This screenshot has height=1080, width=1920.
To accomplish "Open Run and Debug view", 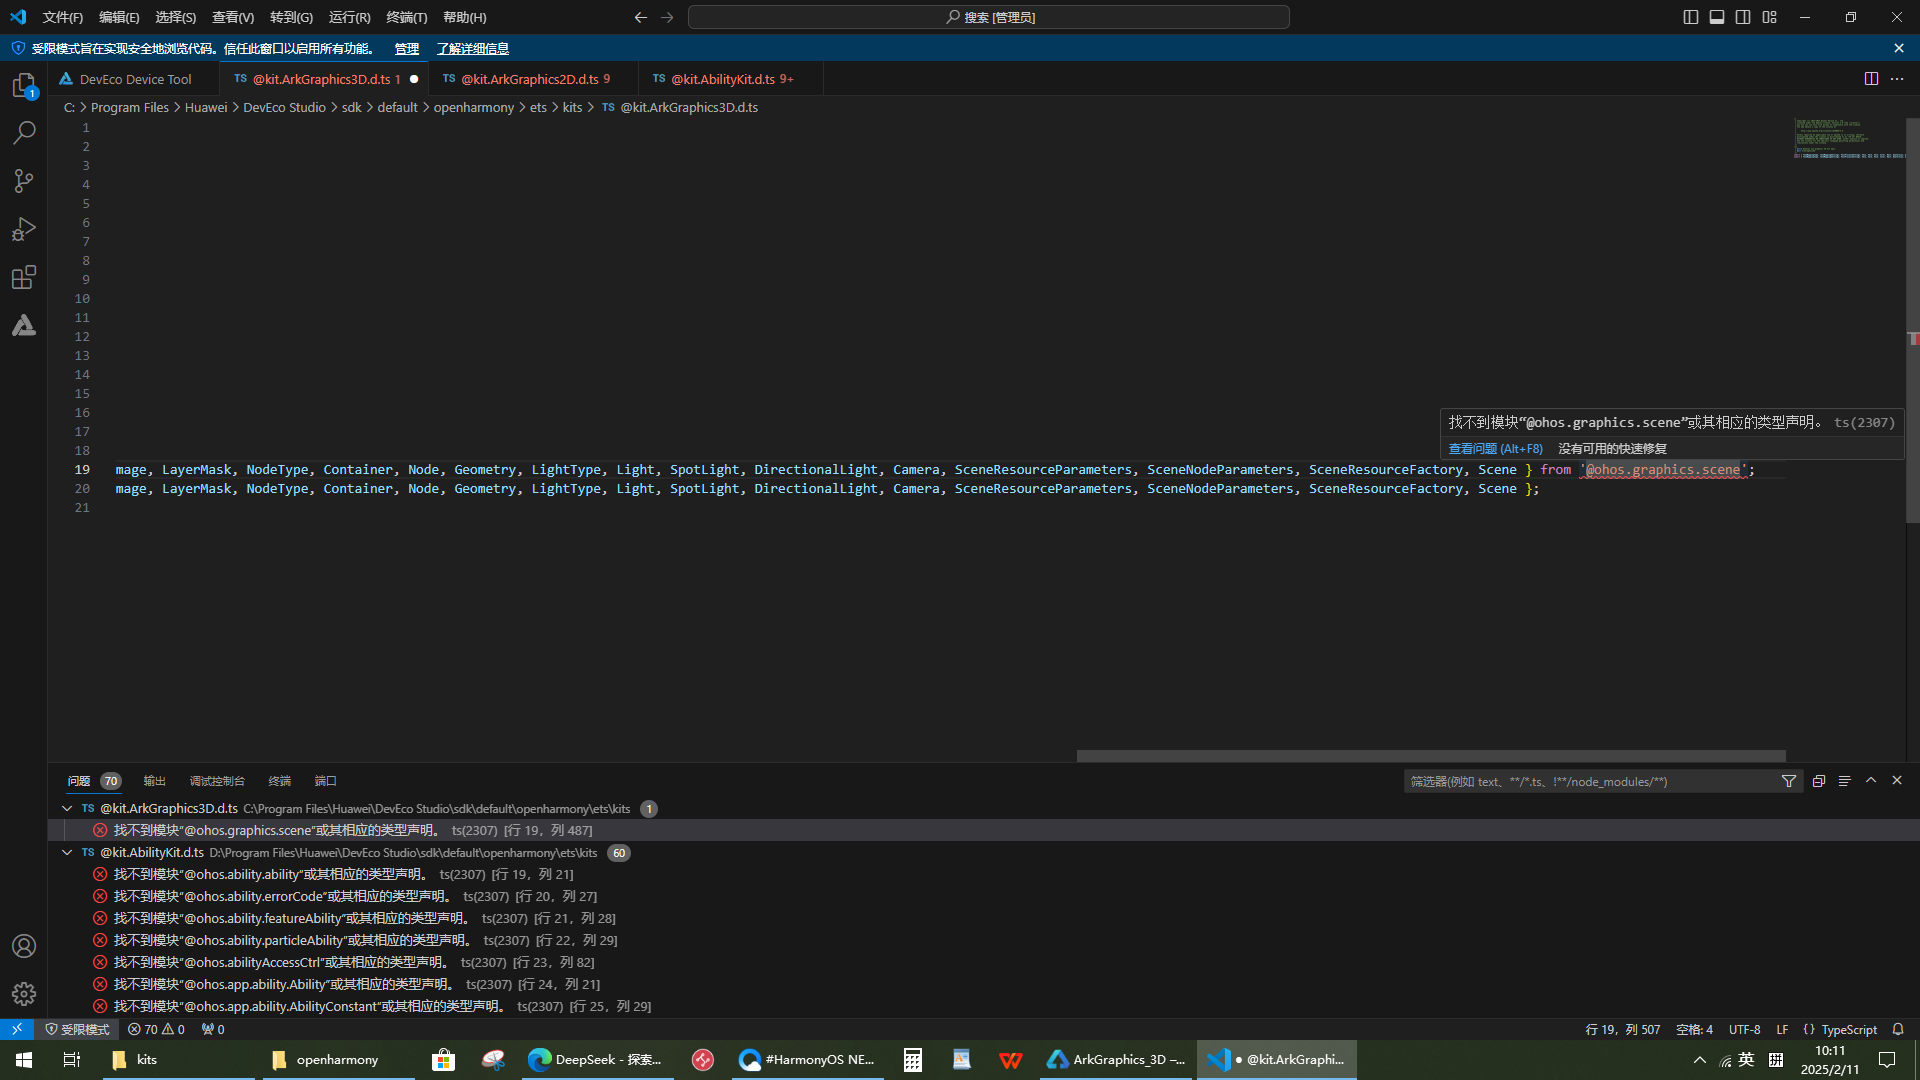I will (x=24, y=229).
